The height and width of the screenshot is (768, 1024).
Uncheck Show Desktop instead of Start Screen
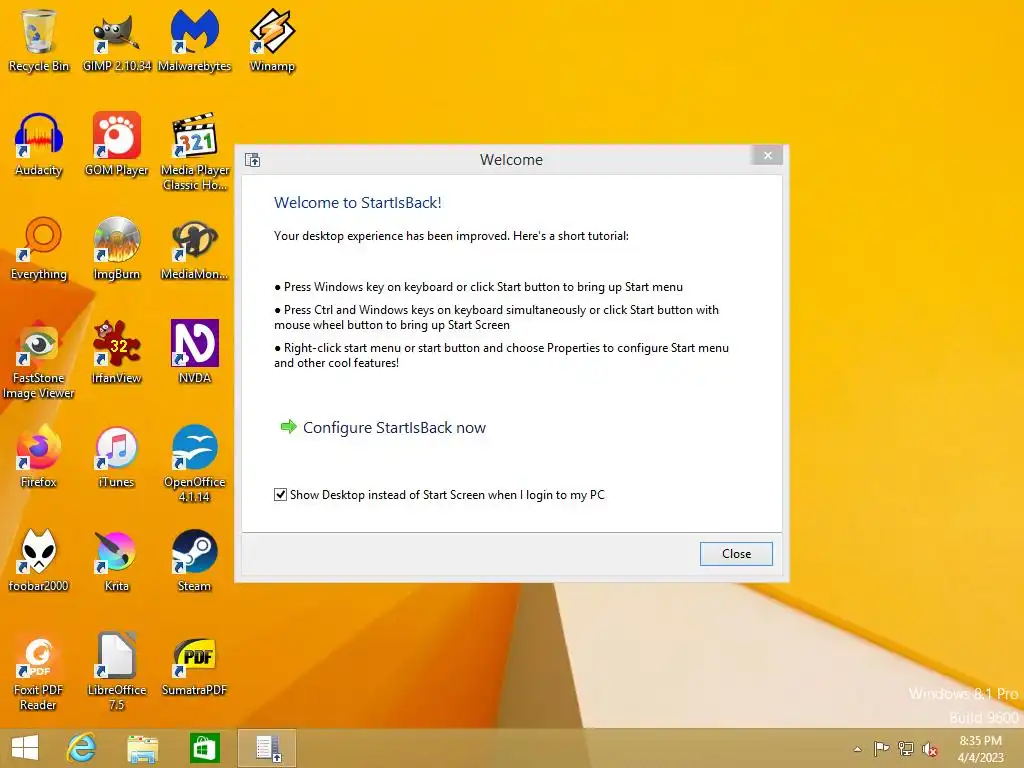tap(280, 494)
